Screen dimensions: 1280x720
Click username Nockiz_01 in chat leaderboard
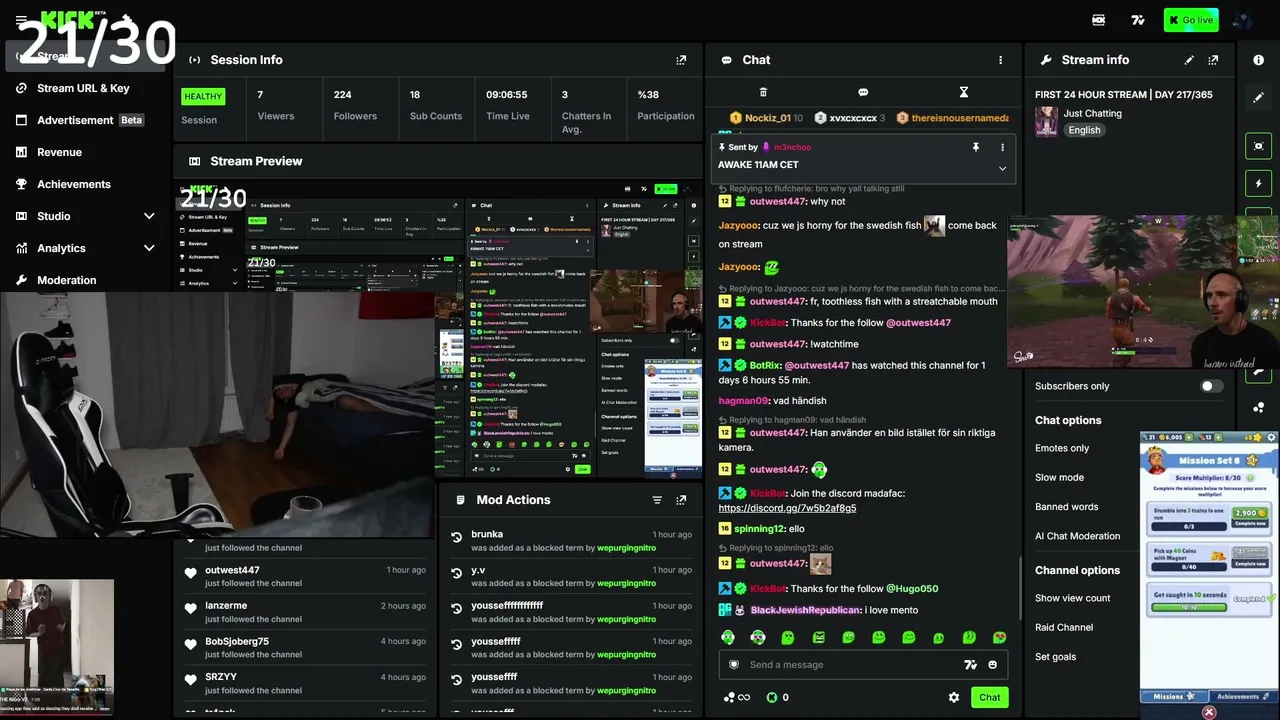767,118
